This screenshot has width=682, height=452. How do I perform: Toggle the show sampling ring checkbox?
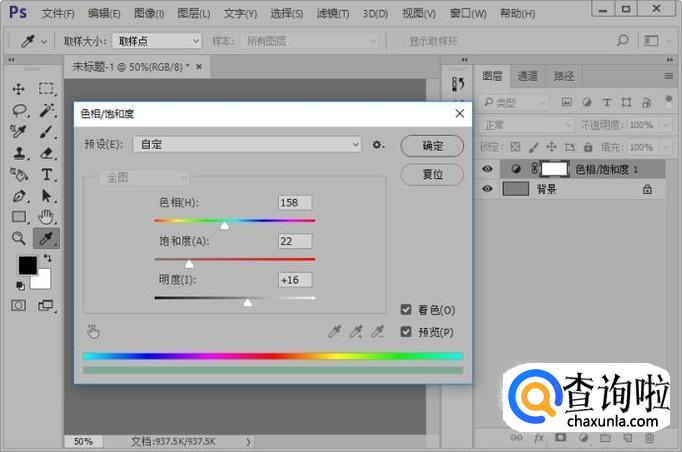pyautogui.click(x=397, y=41)
